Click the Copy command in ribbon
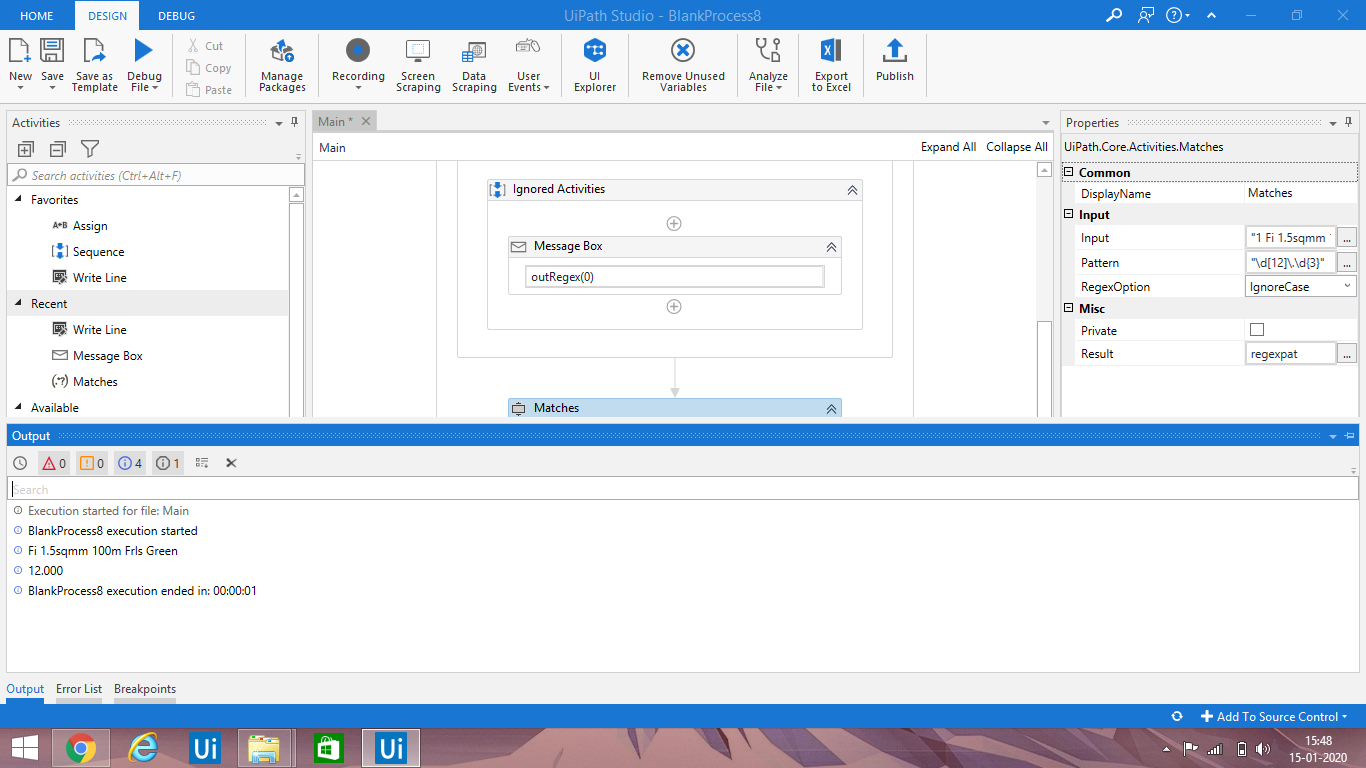The height and width of the screenshot is (768, 1366). 209,68
